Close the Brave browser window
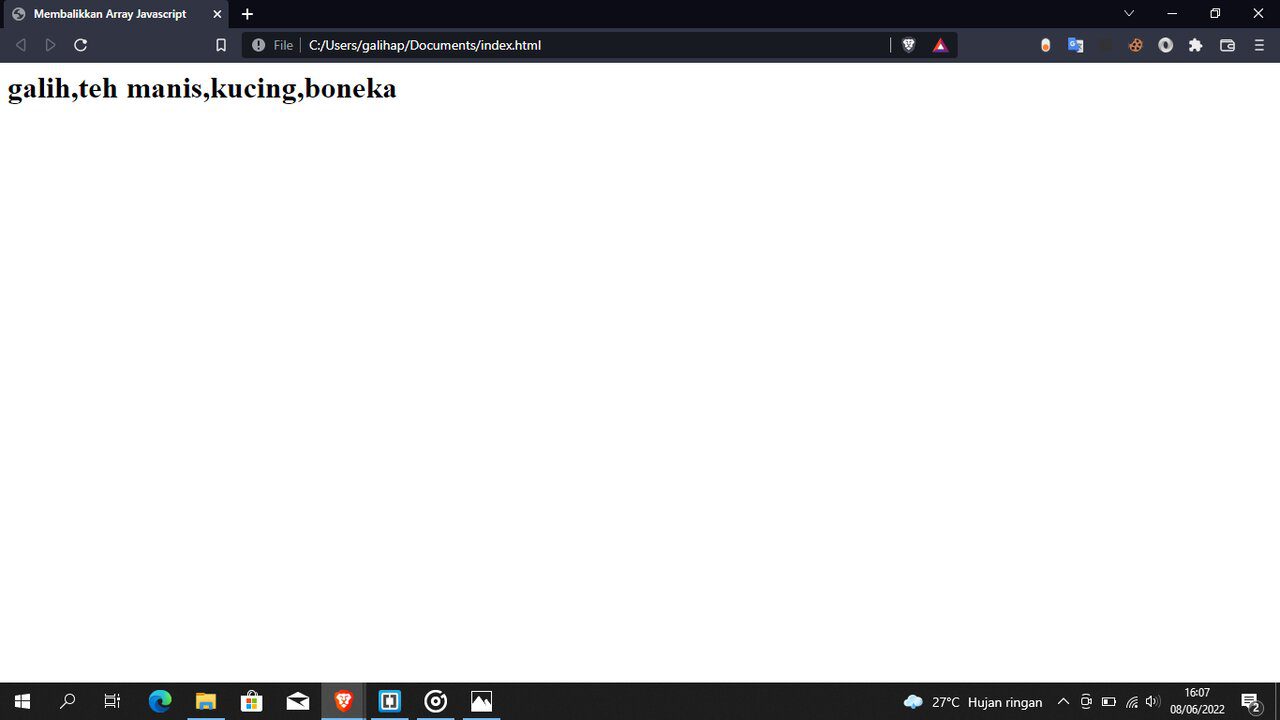This screenshot has height=720, width=1280. [x=1258, y=14]
